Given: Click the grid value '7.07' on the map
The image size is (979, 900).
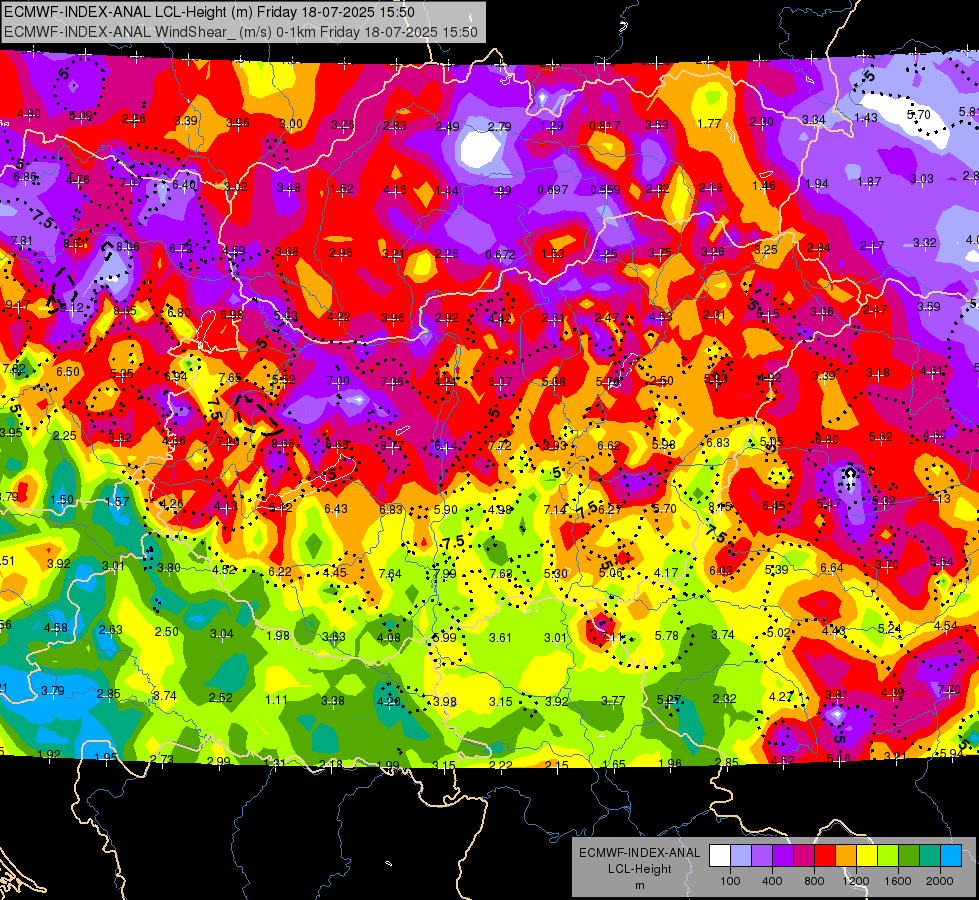Looking at the screenshot, I should point(132,182).
